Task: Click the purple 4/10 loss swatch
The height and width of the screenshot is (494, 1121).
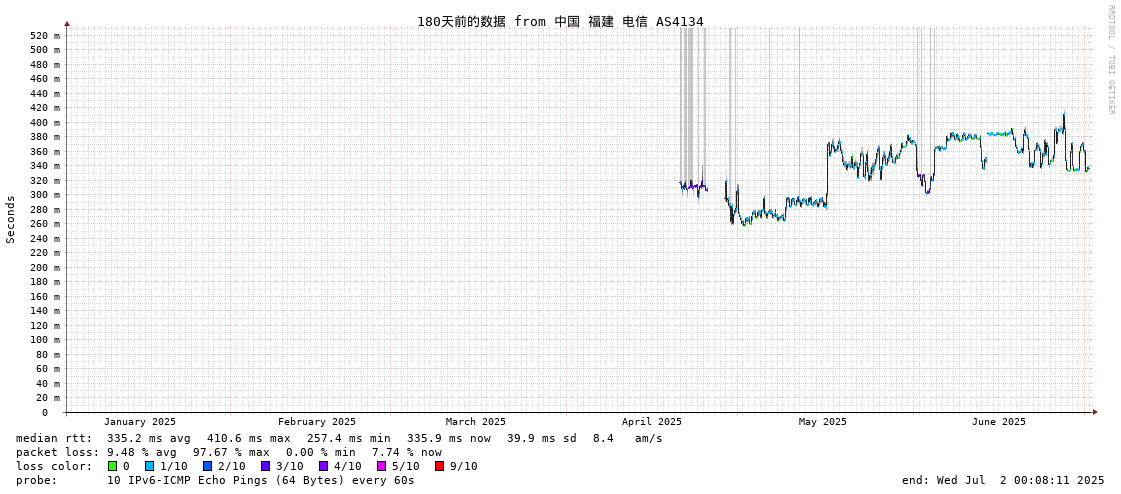Action: (x=324, y=466)
